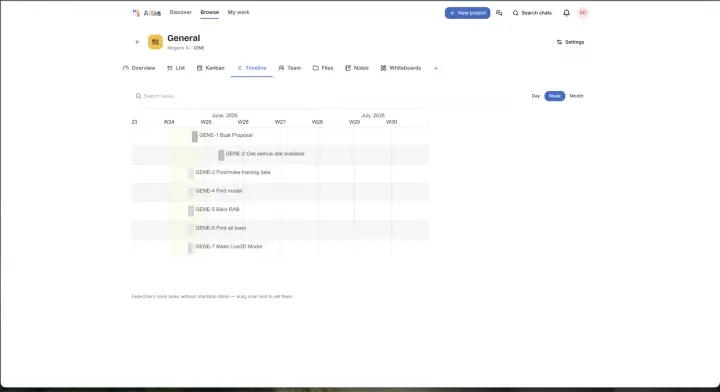Click the W24 week header
720x392 pixels.
(x=169, y=122)
